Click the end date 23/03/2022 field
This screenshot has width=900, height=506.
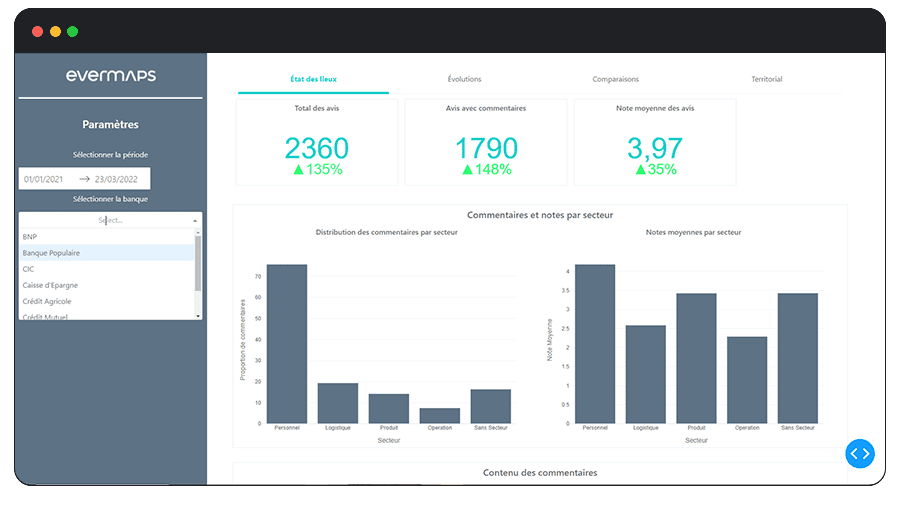tap(119, 179)
